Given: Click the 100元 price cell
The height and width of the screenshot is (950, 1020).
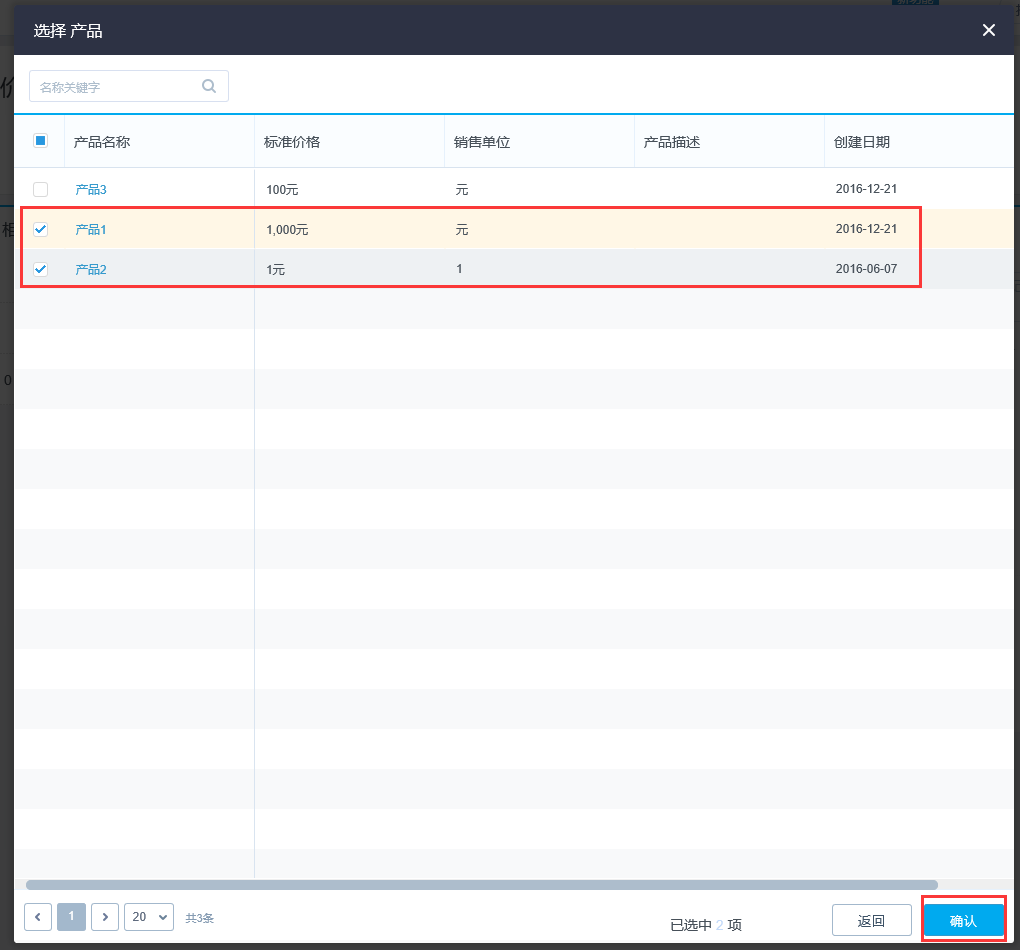Looking at the screenshot, I should coord(282,189).
